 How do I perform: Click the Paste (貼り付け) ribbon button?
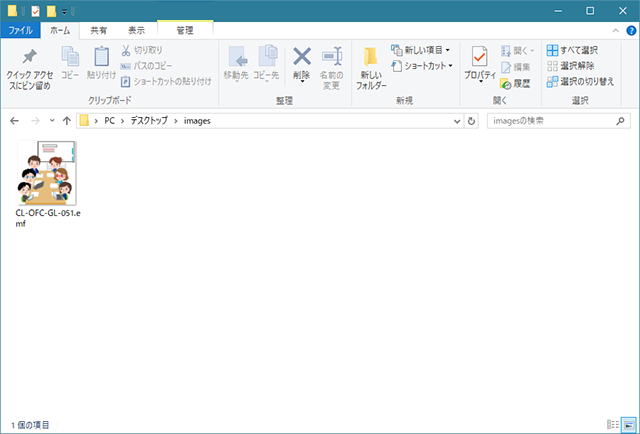pyautogui.click(x=101, y=62)
